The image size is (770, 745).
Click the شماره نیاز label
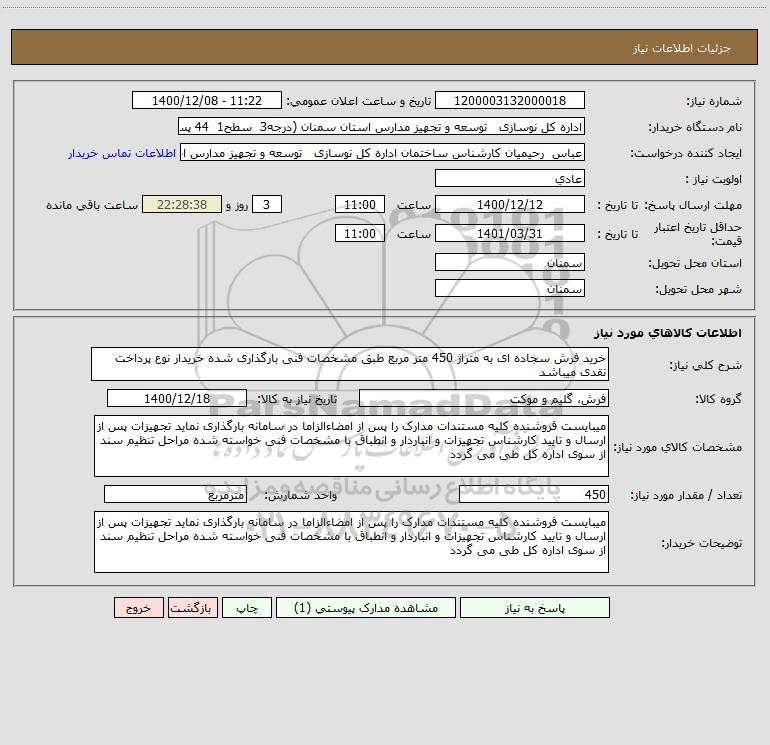[x=714, y=101]
